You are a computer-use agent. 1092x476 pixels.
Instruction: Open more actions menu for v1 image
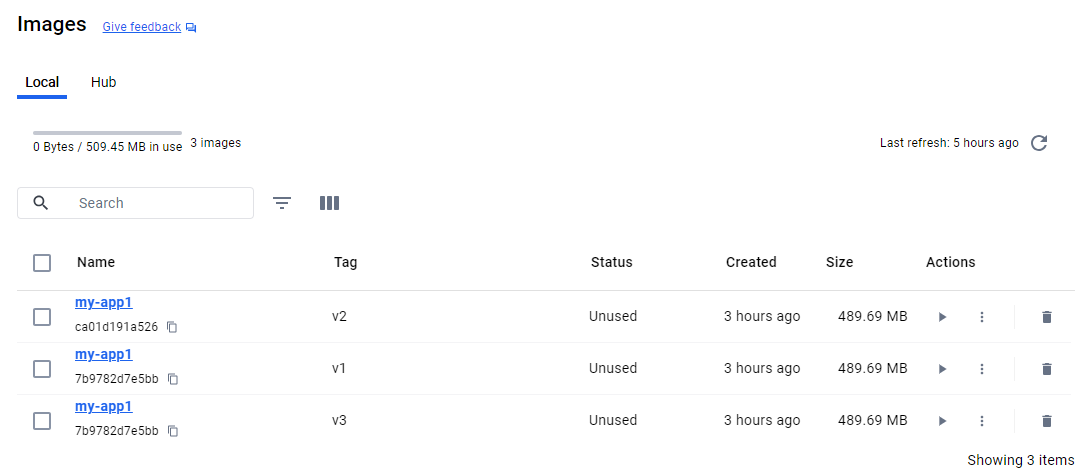point(982,369)
